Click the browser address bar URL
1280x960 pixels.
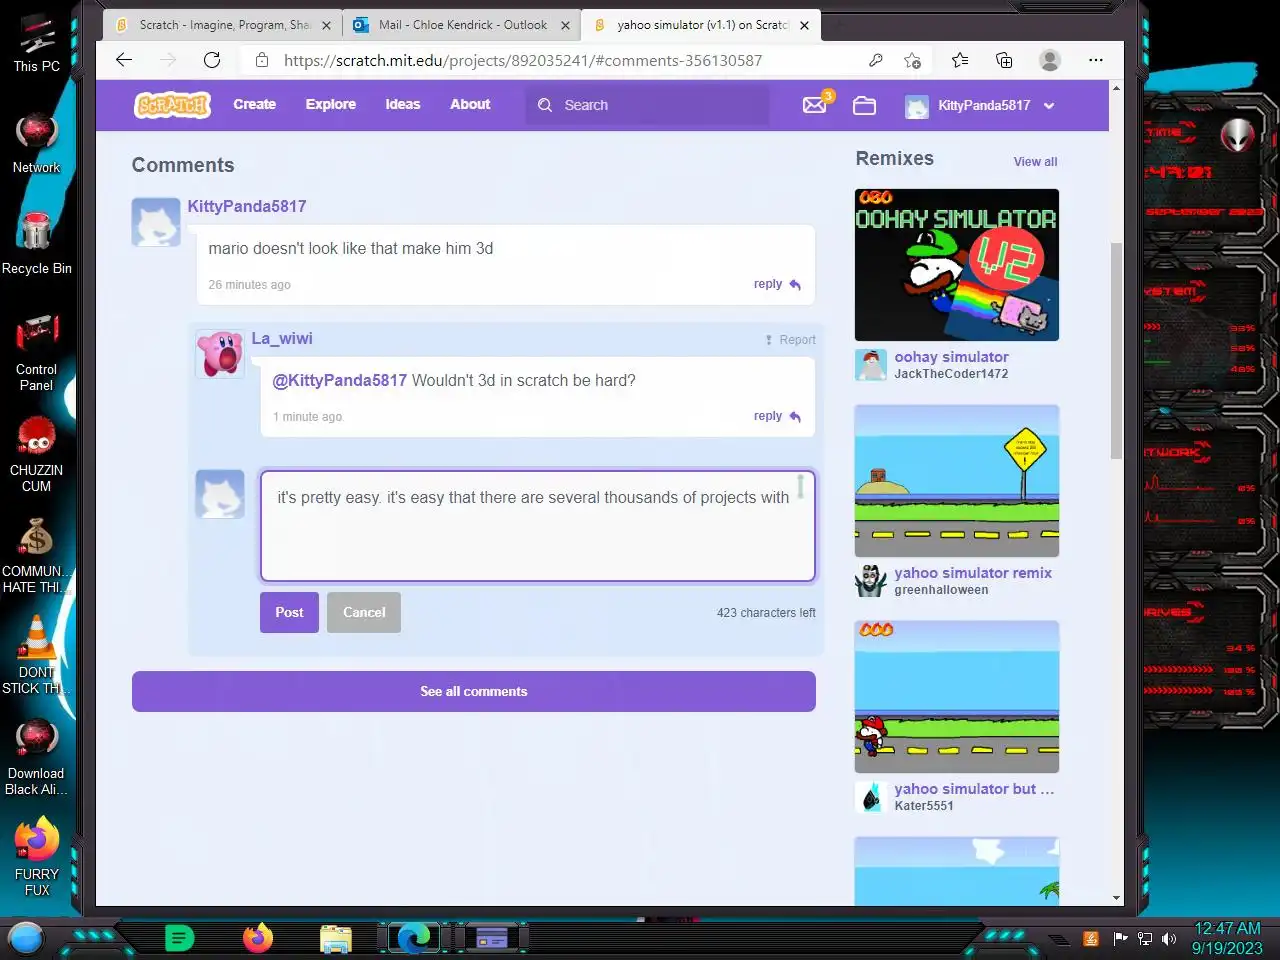(x=523, y=60)
